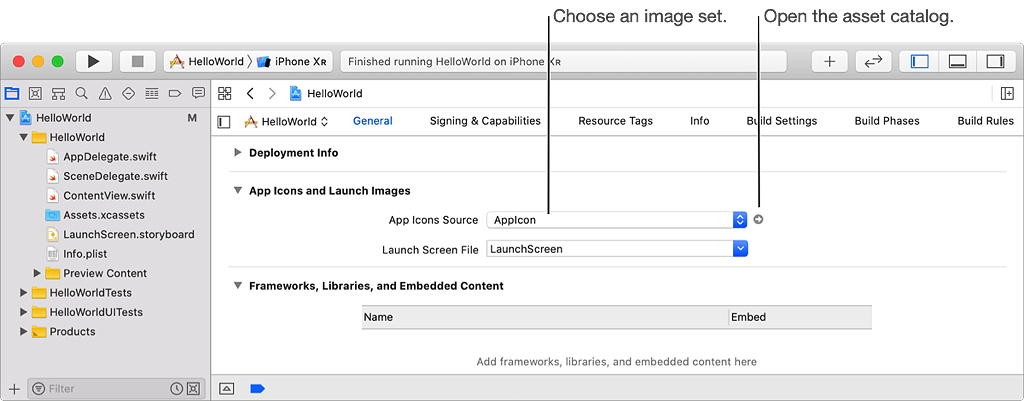The height and width of the screenshot is (401, 1024).
Task: Open the Find navigator magnifier icon
Action: pyautogui.click(x=82, y=93)
